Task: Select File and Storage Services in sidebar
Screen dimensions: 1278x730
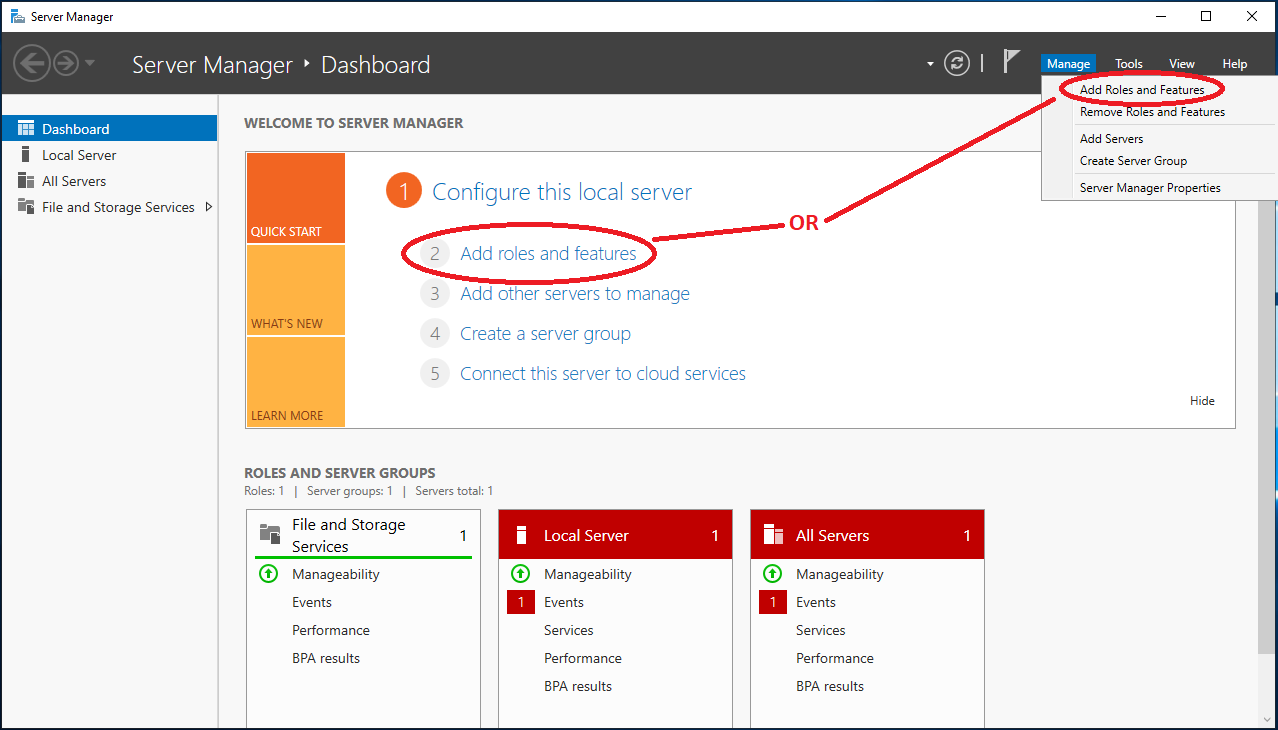Action: [x=109, y=207]
